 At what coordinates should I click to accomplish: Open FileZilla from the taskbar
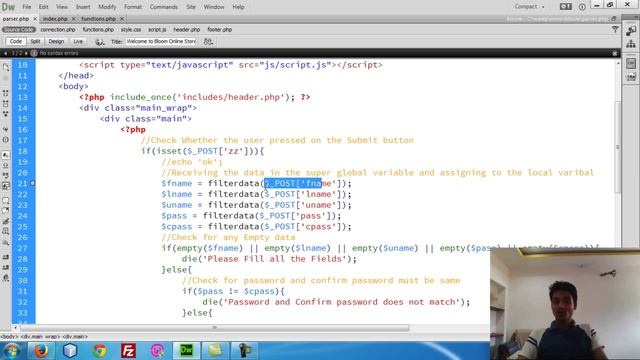click(x=128, y=351)
